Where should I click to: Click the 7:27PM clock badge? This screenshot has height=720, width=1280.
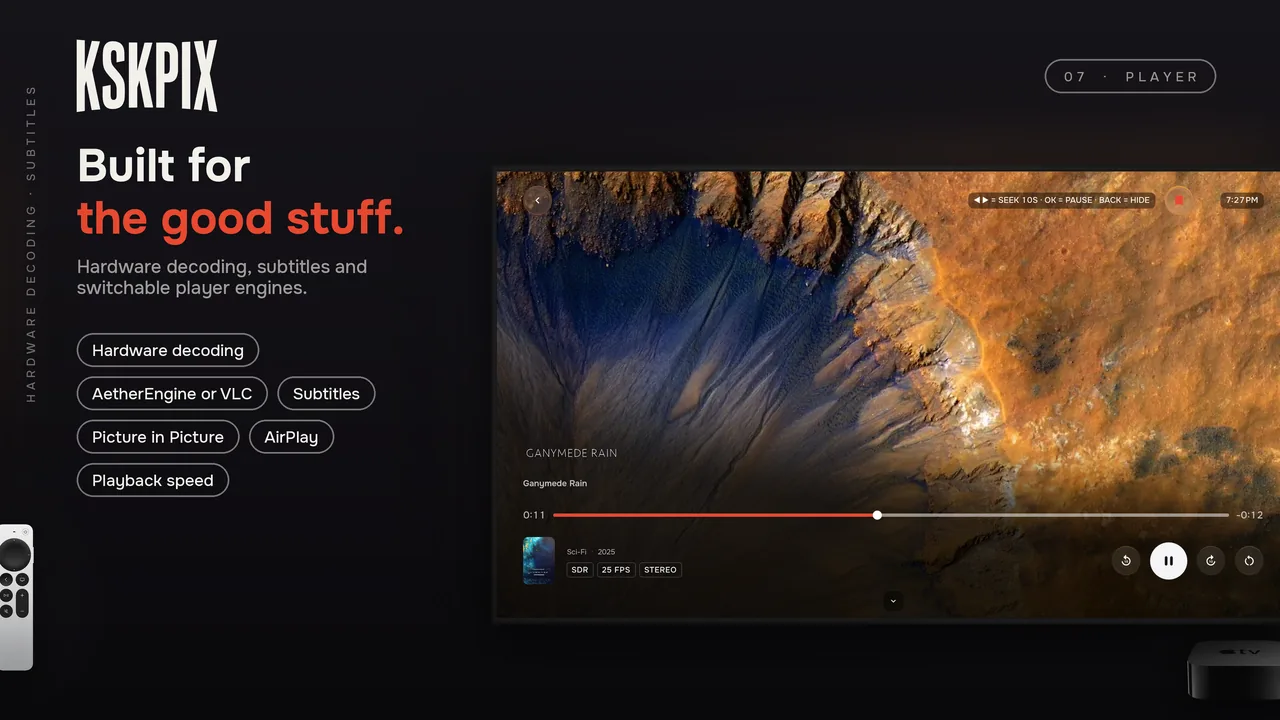(1242, 200)
